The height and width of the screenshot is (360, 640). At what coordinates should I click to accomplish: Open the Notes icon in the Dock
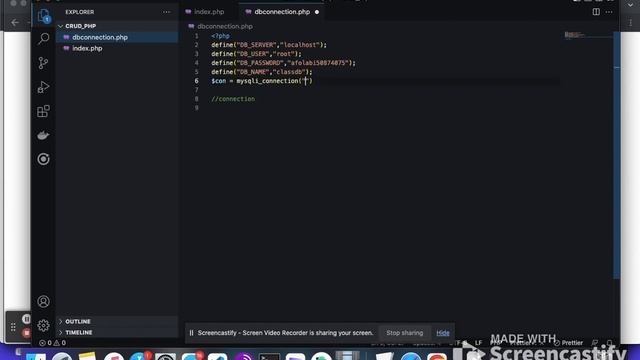(87, 356)
